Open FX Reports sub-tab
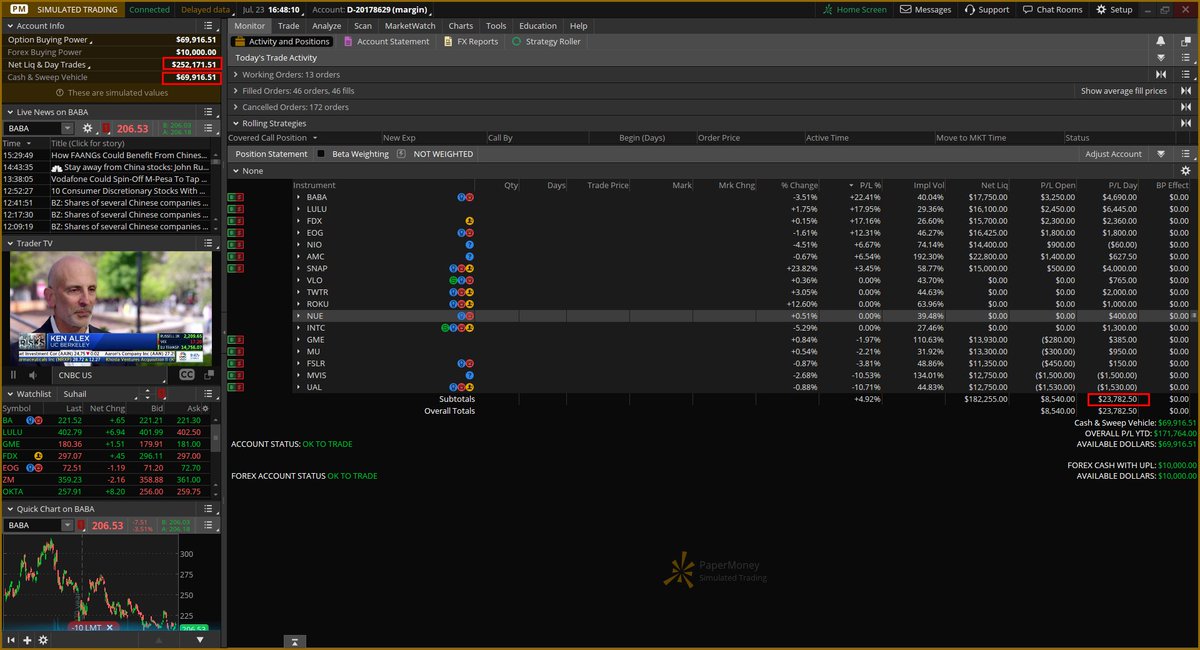 (470, 42)
